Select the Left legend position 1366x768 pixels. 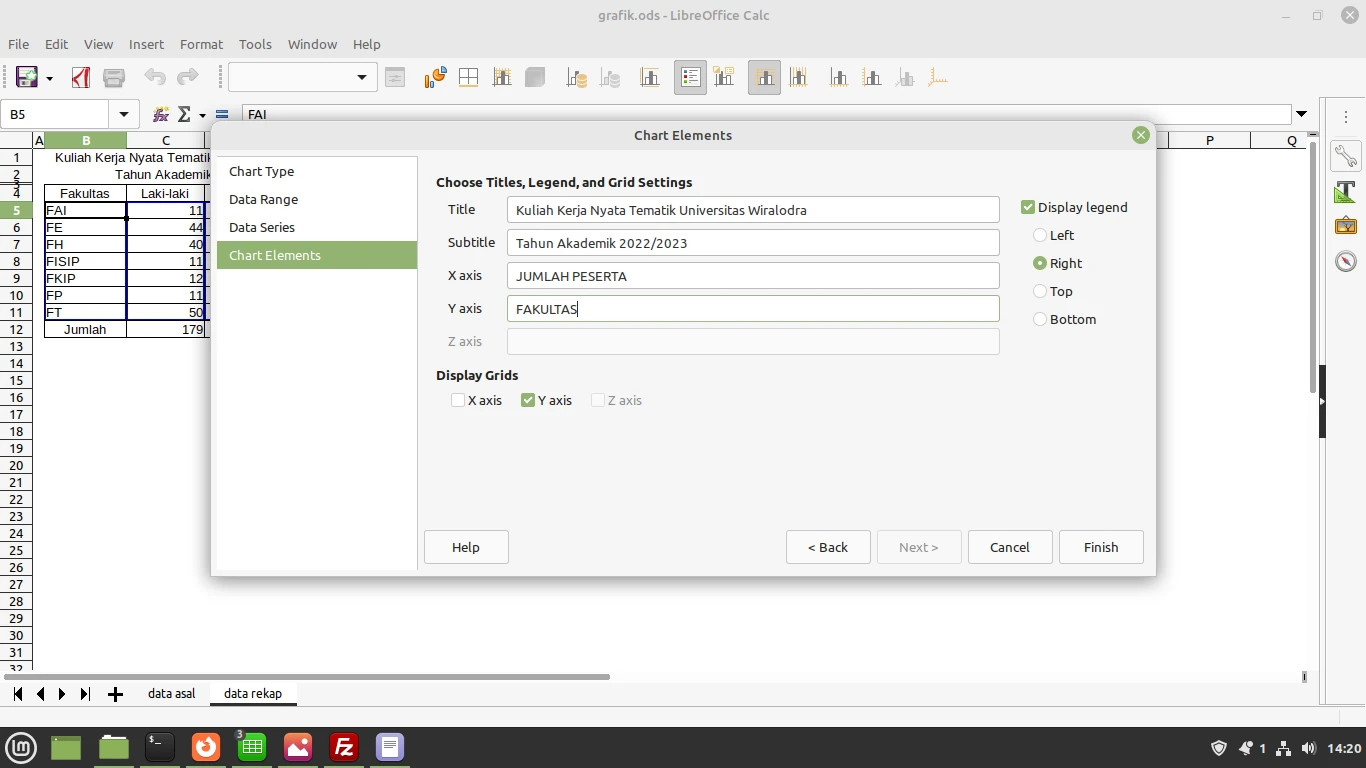(1040, 235)
